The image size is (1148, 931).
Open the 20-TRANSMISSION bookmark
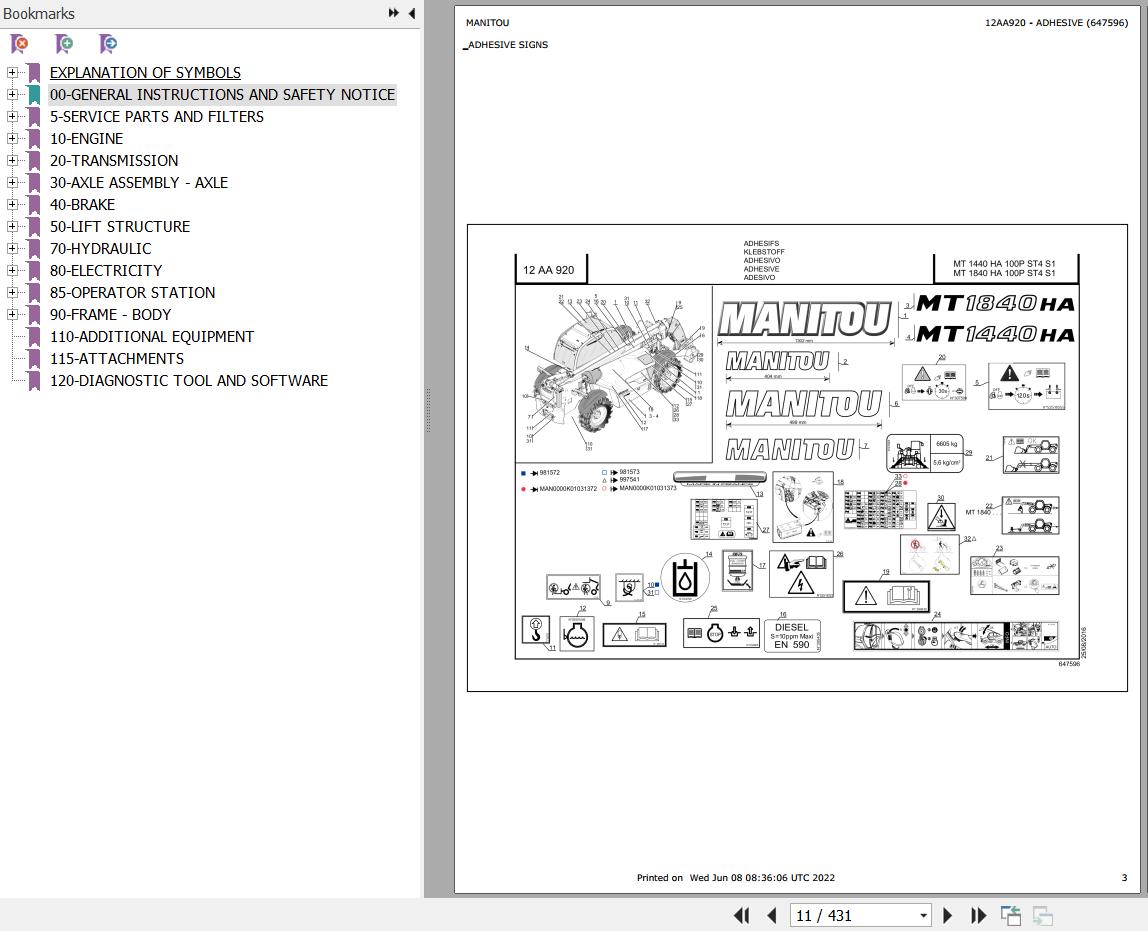[114, 160]
